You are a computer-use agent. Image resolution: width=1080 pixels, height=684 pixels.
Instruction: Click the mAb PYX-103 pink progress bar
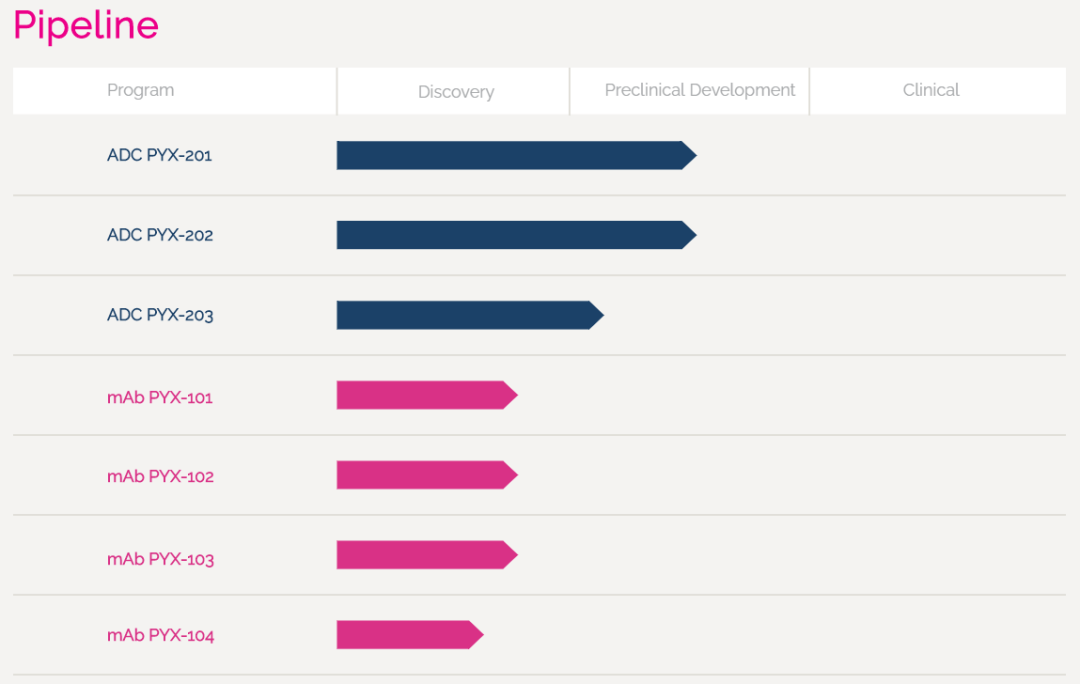click(422, 555)
